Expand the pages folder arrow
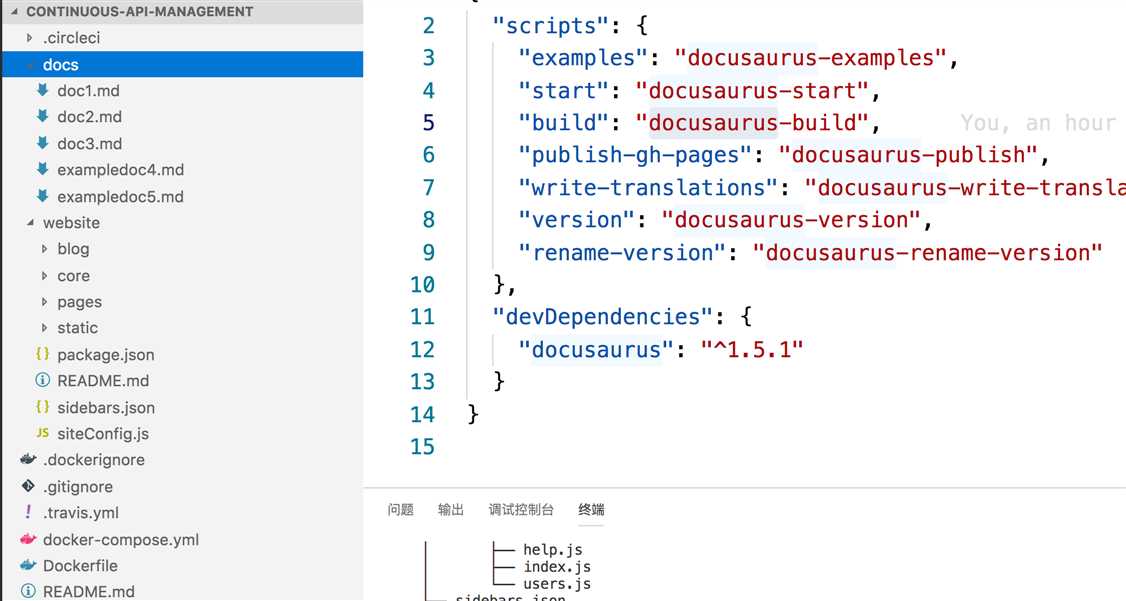The image size is (1126, 601). (x=45, y=302)
